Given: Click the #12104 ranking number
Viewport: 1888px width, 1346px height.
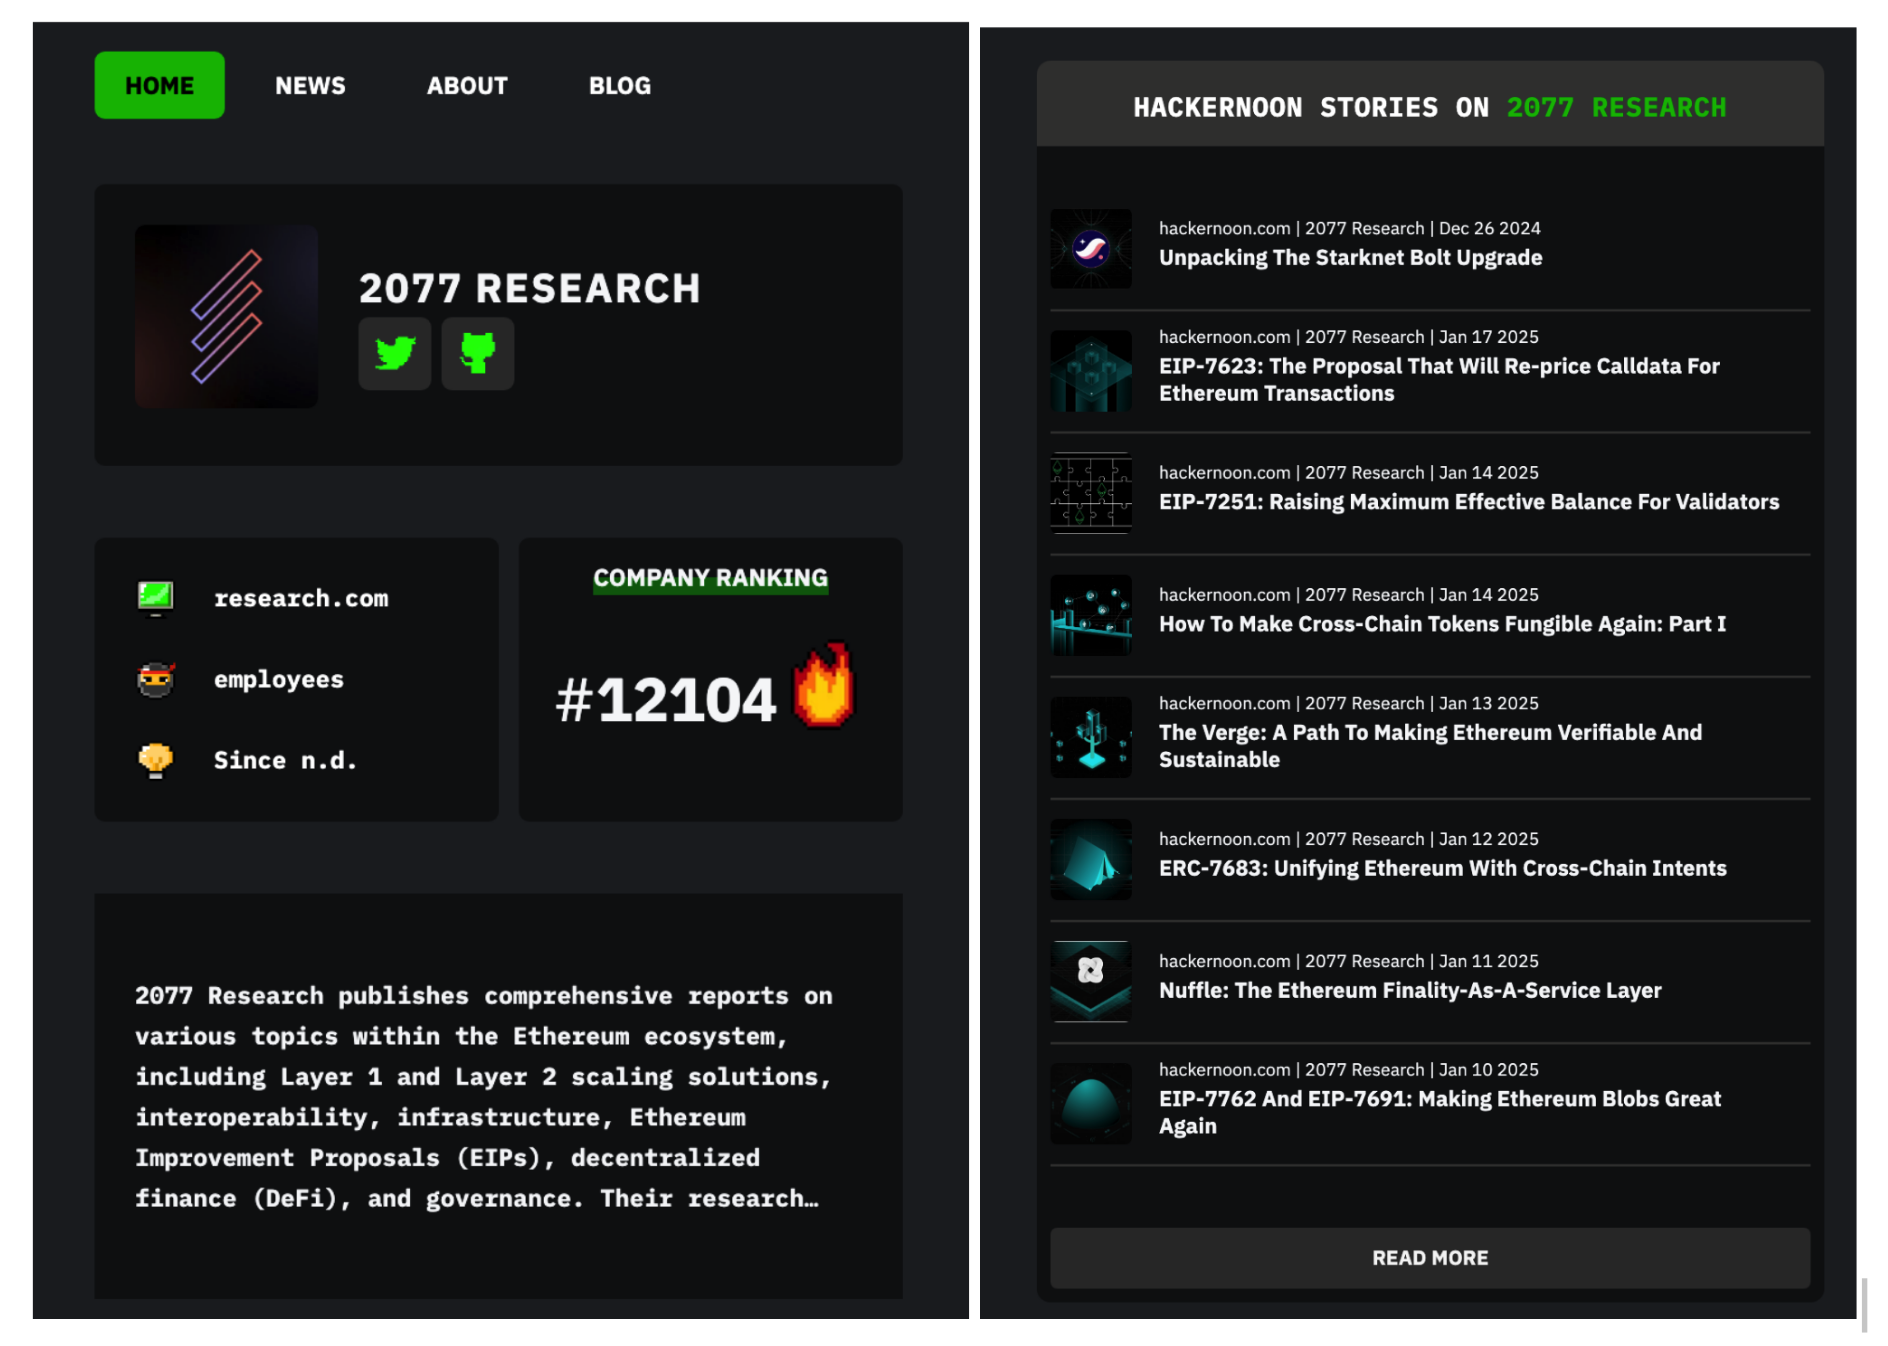Looking at the screenshot, I should tap(665, 699).
